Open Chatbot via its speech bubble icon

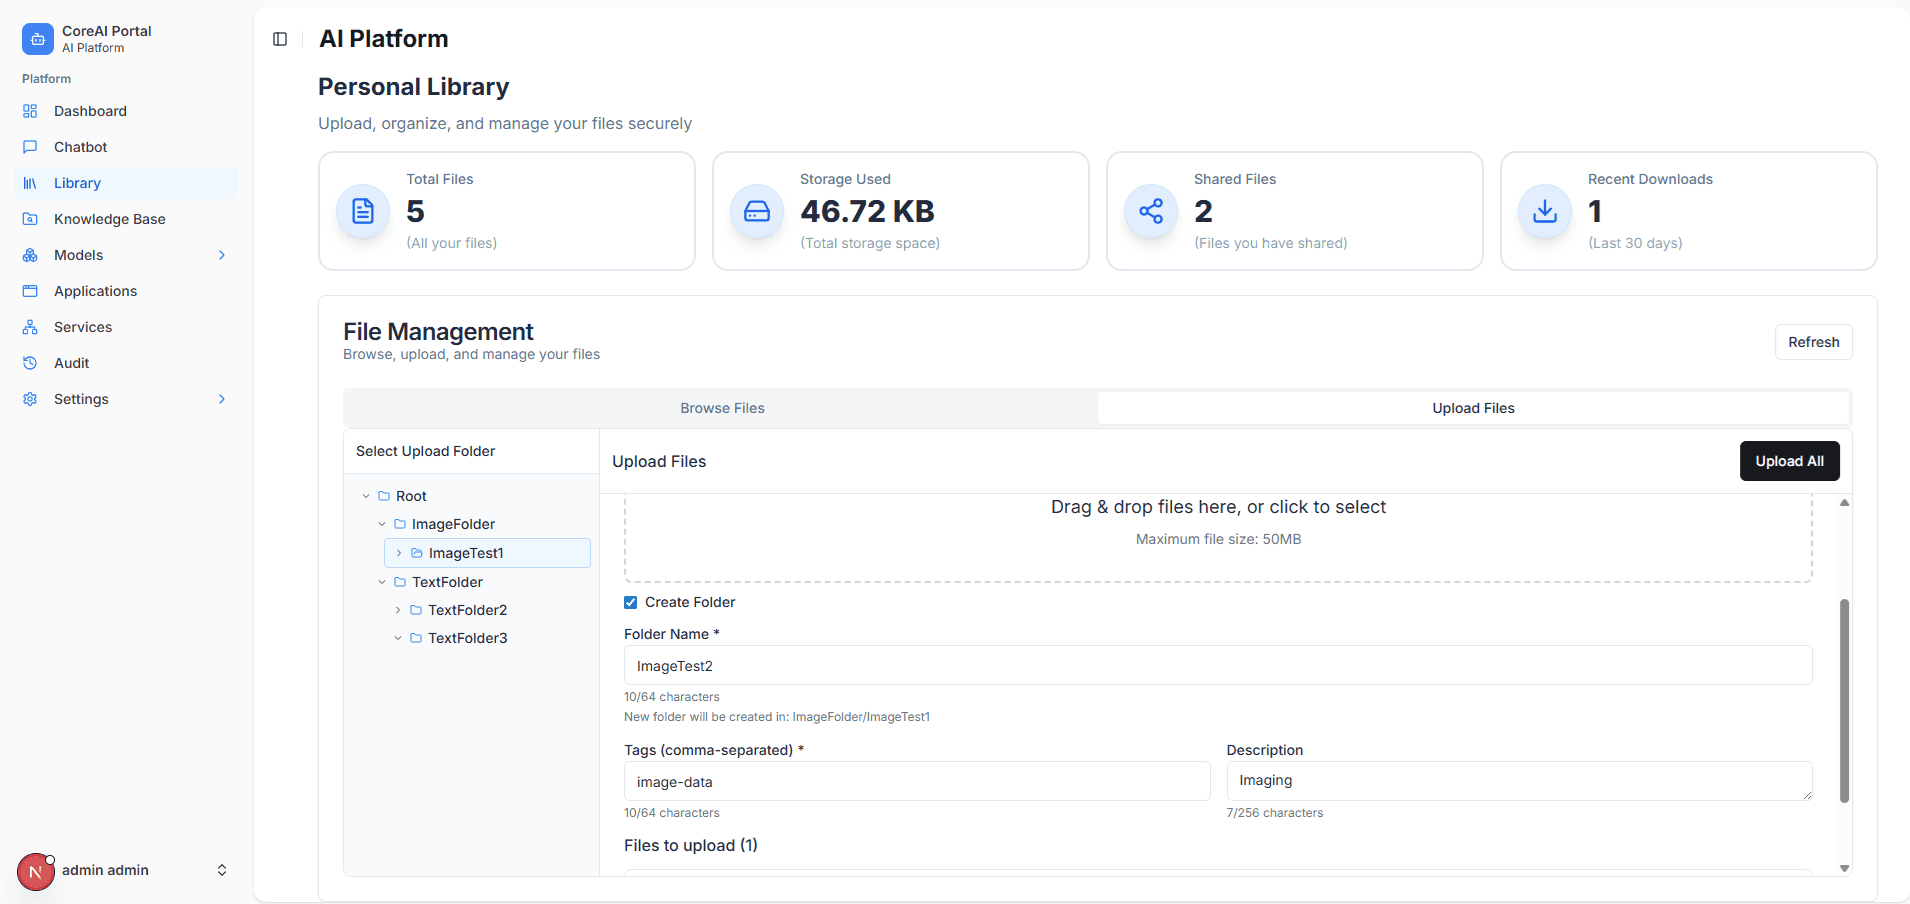point(30,147)
